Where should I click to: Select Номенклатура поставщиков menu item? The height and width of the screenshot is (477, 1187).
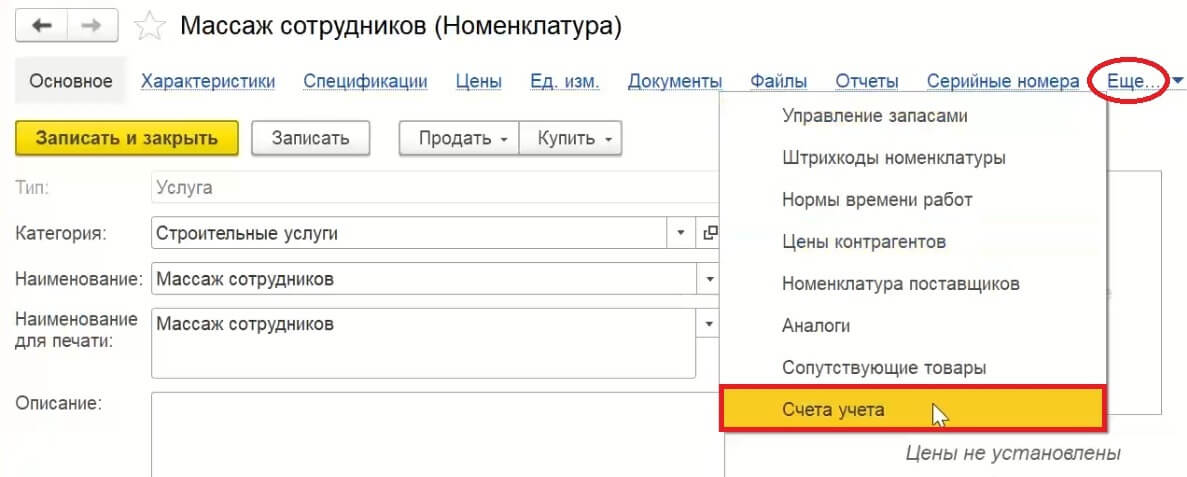click(x=913, y=284)
